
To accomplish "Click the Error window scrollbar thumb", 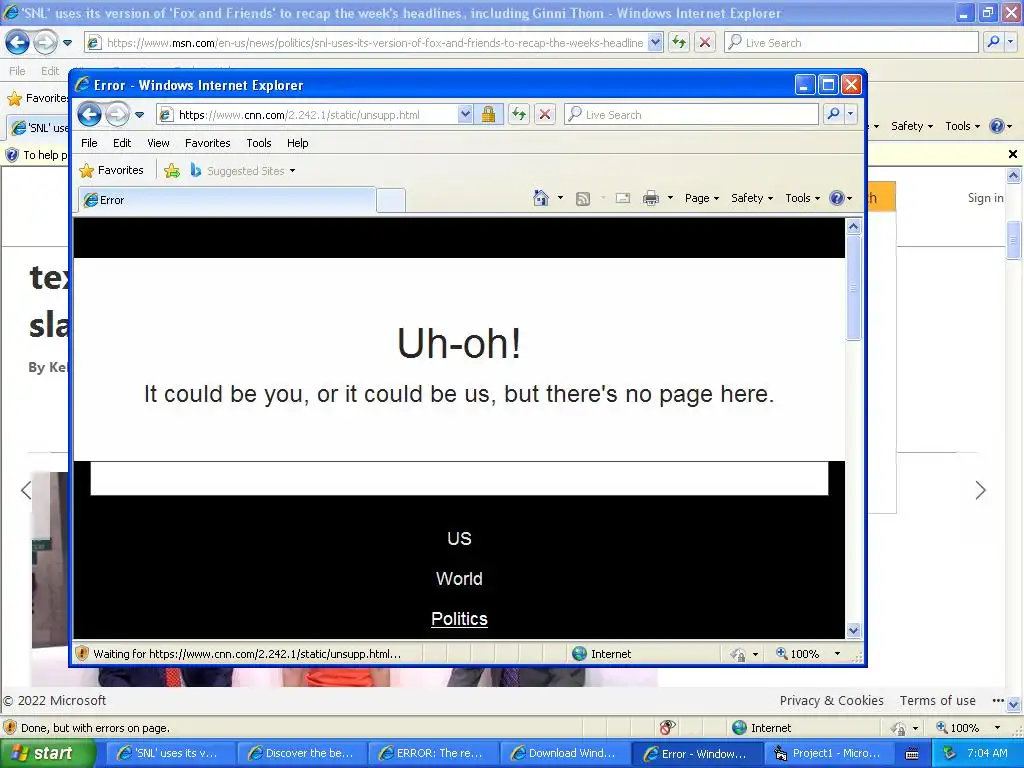I will click(854, 287).
